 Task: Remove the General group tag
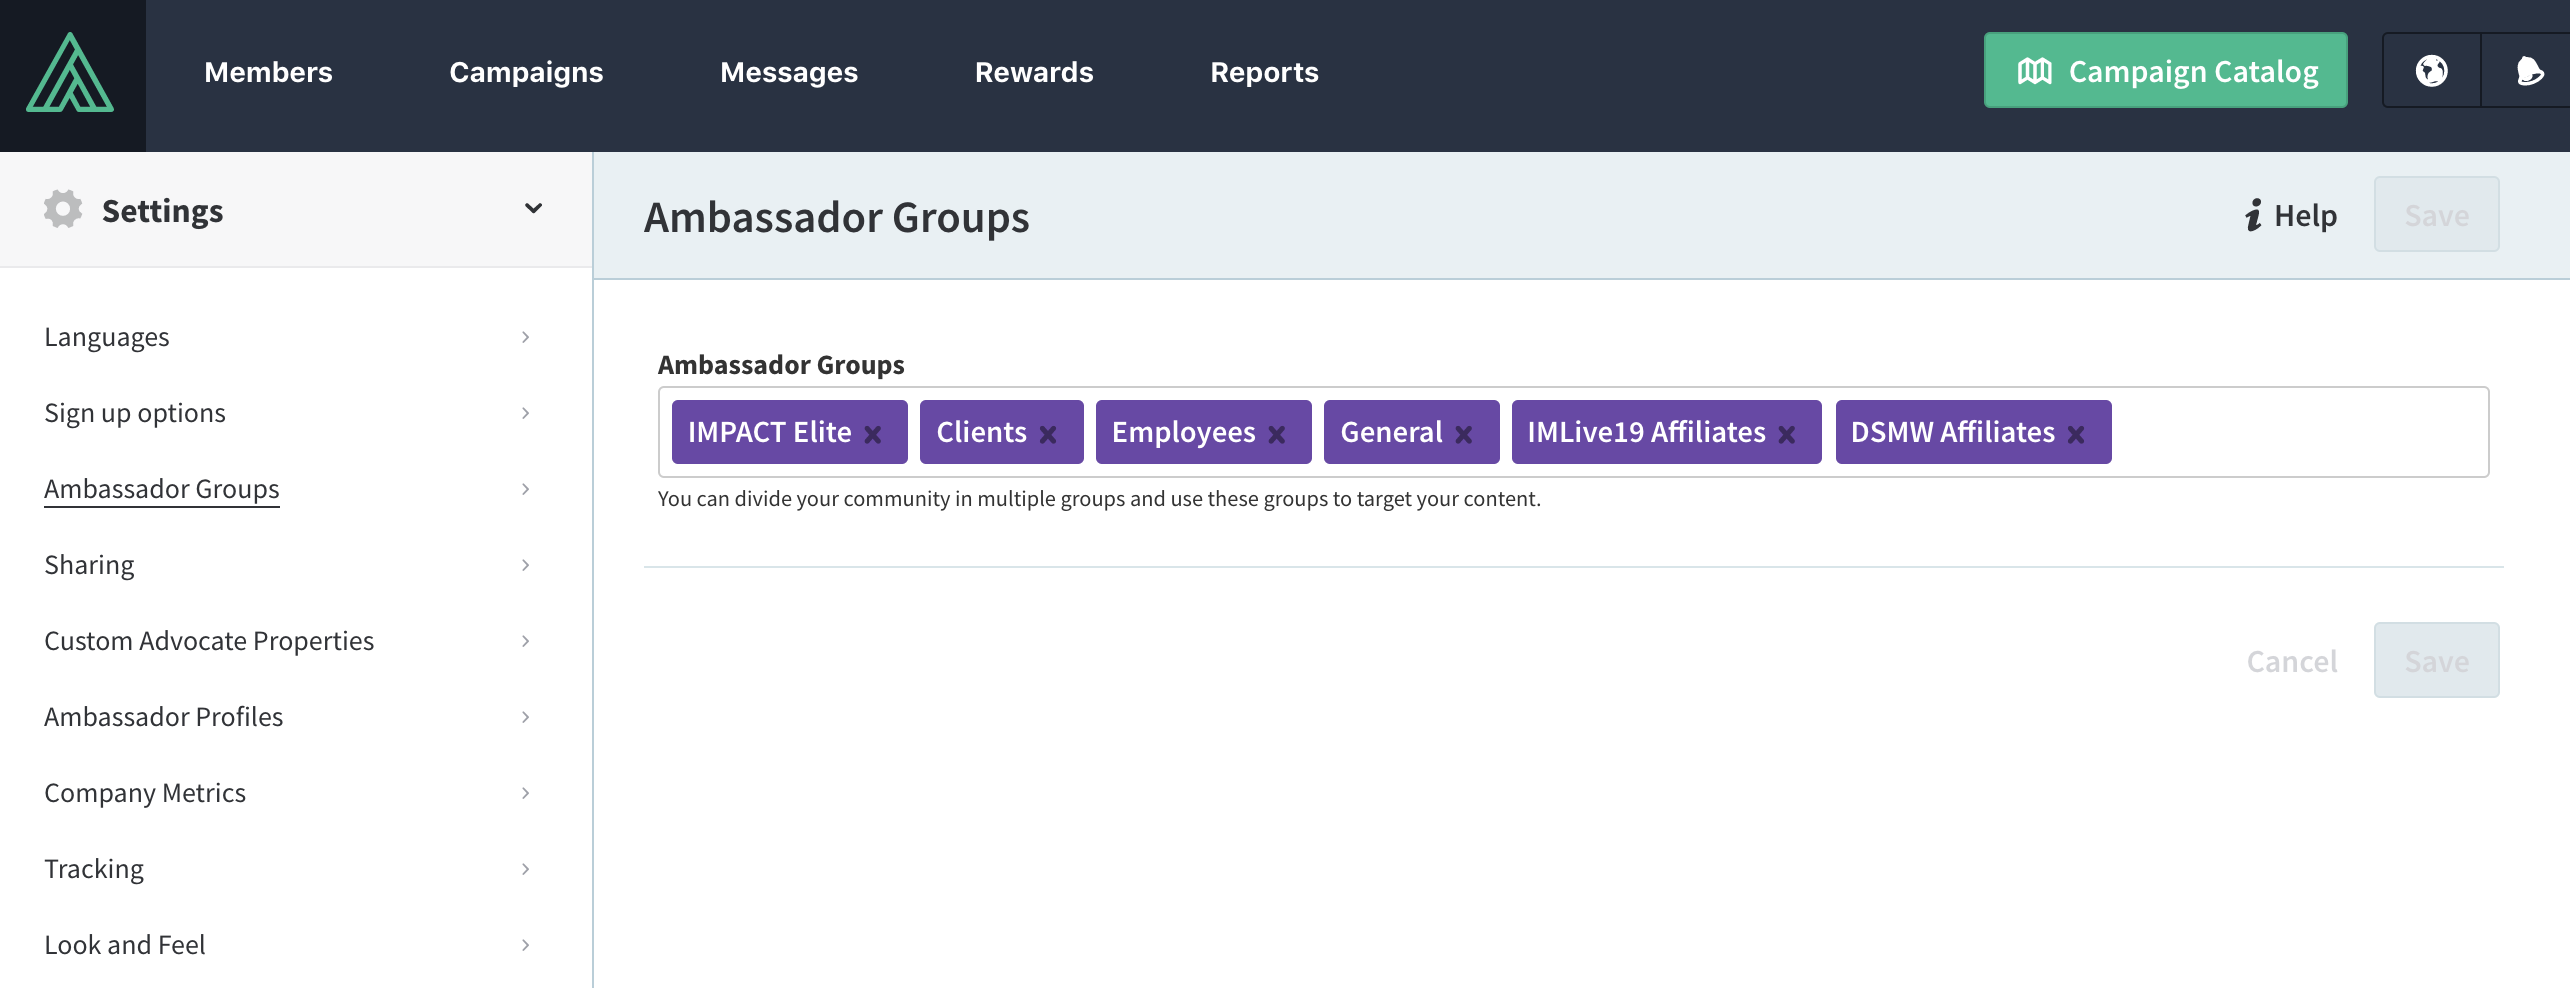pyautogui.click(x=1464, y=434)
